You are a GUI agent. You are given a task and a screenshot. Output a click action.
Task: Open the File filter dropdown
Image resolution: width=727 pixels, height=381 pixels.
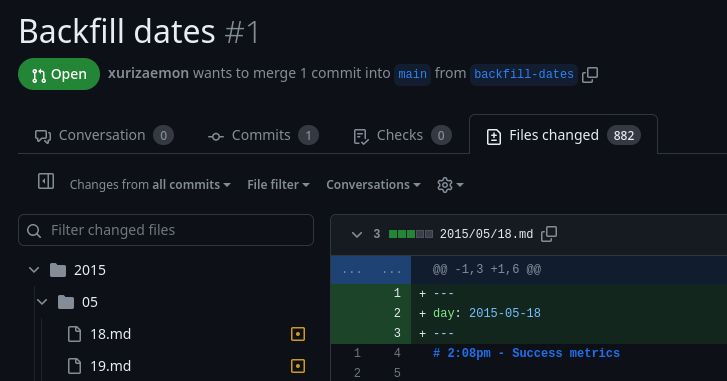[278, 185]
